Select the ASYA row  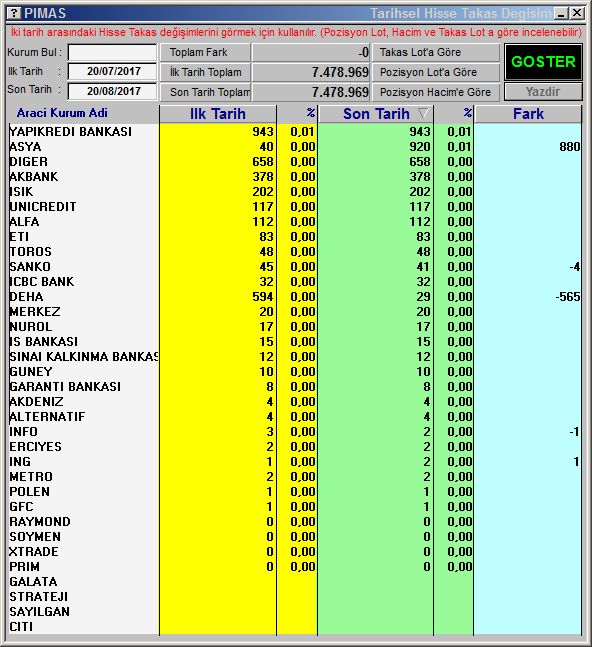[295, 146]
